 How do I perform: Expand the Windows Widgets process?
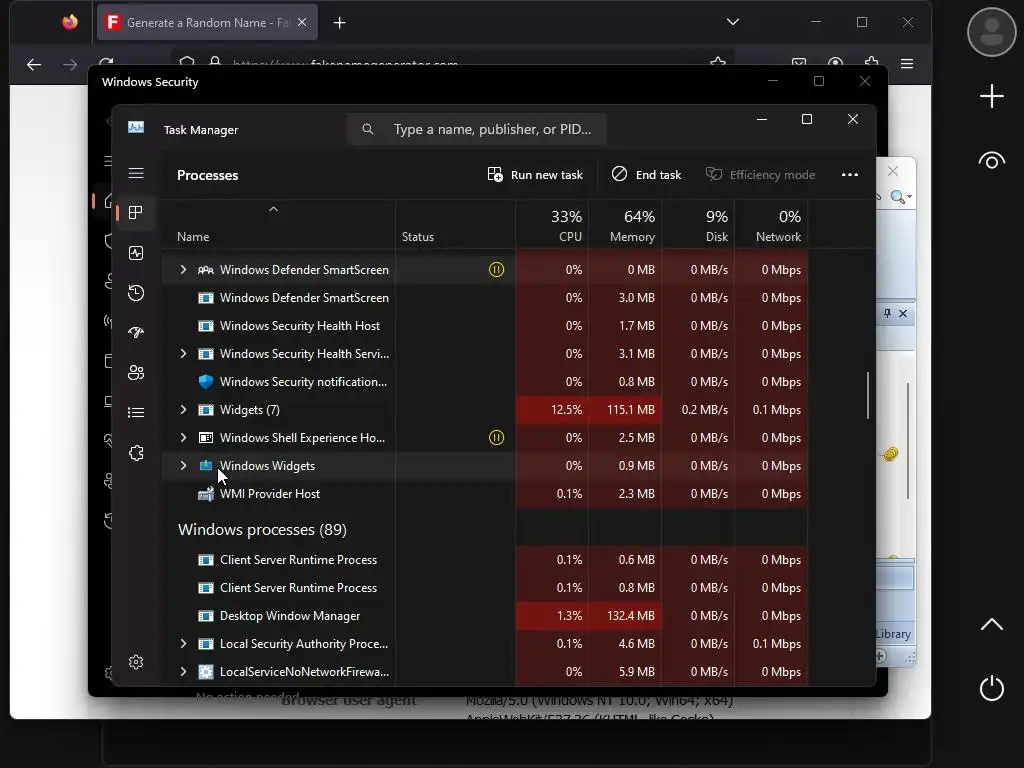point(184,466)
